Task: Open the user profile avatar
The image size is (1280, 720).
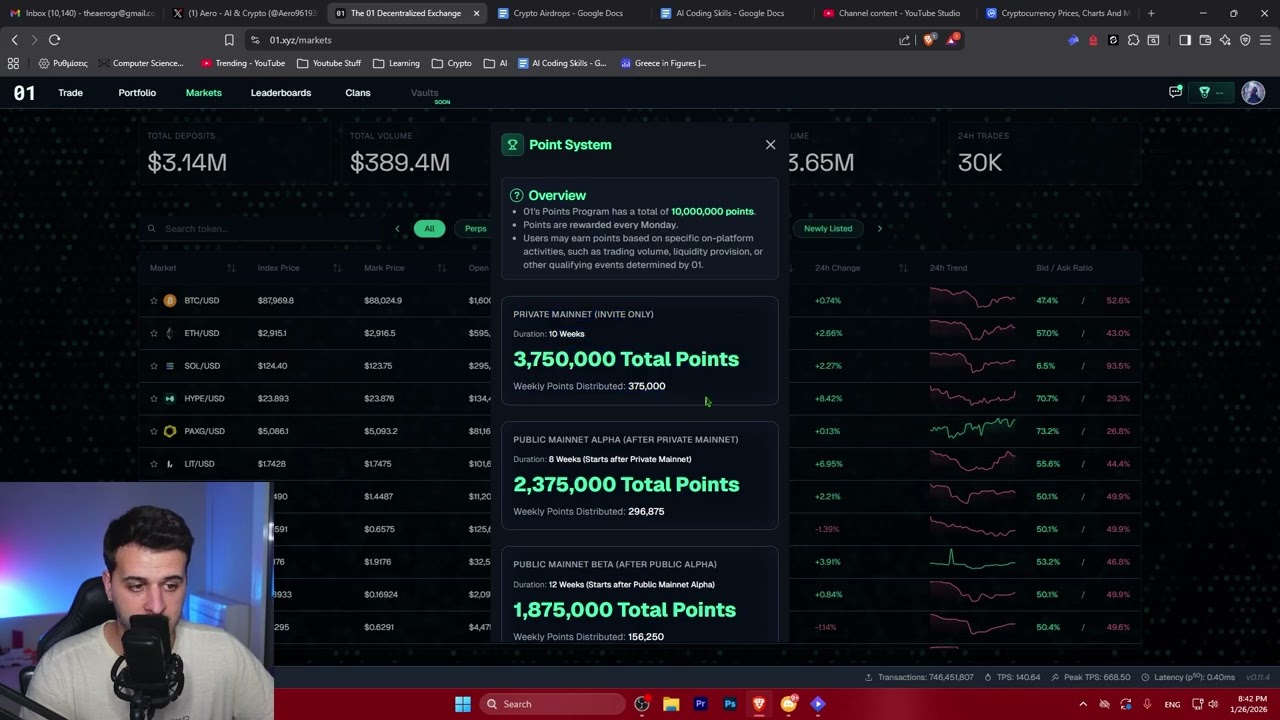Action: [x=1253, y=92]
